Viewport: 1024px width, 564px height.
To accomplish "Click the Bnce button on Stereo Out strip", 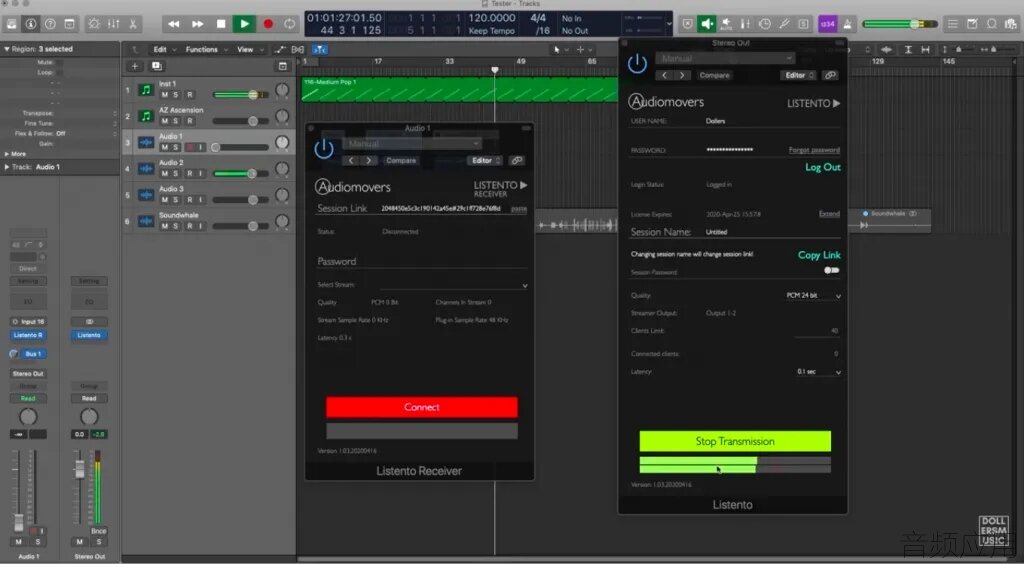I will [x=99, y=531].
